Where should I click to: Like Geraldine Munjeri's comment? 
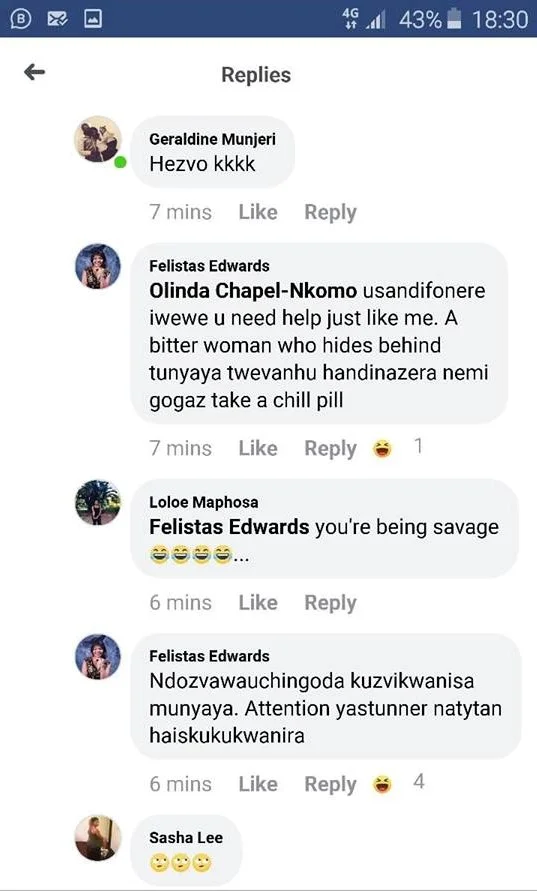[x=258, y=212]
